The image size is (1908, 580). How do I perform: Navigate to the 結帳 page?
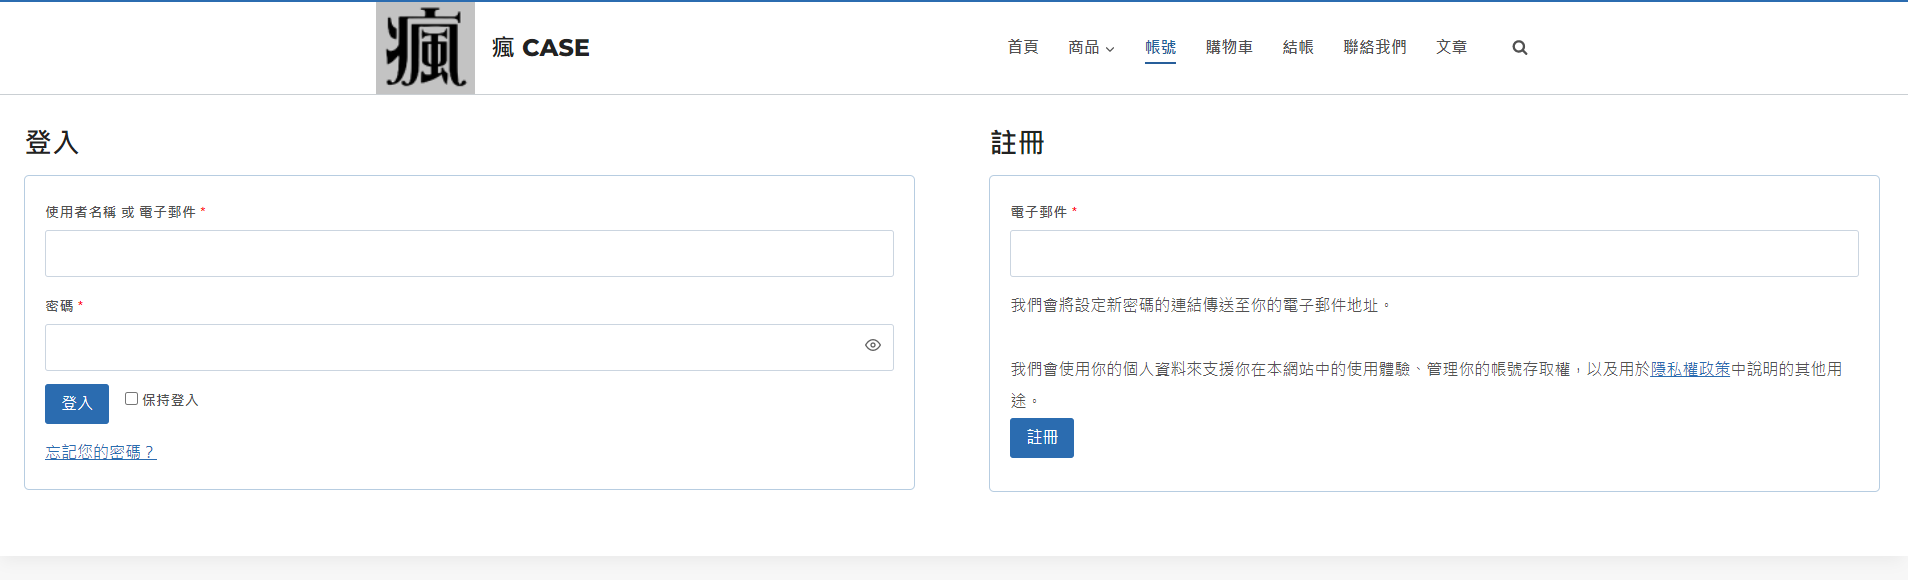click(1298, 48)
